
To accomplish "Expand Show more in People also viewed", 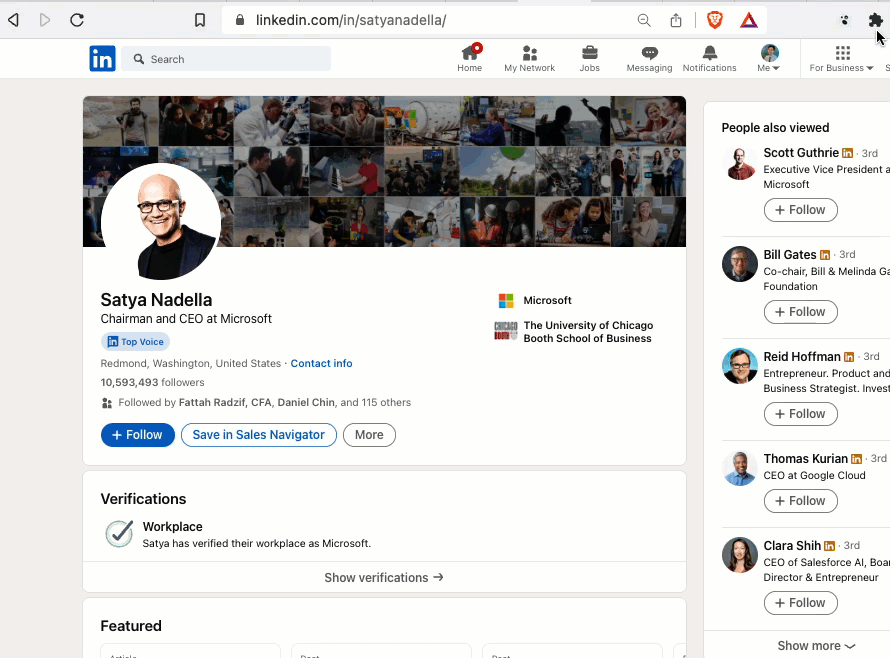I will (816, 646).
